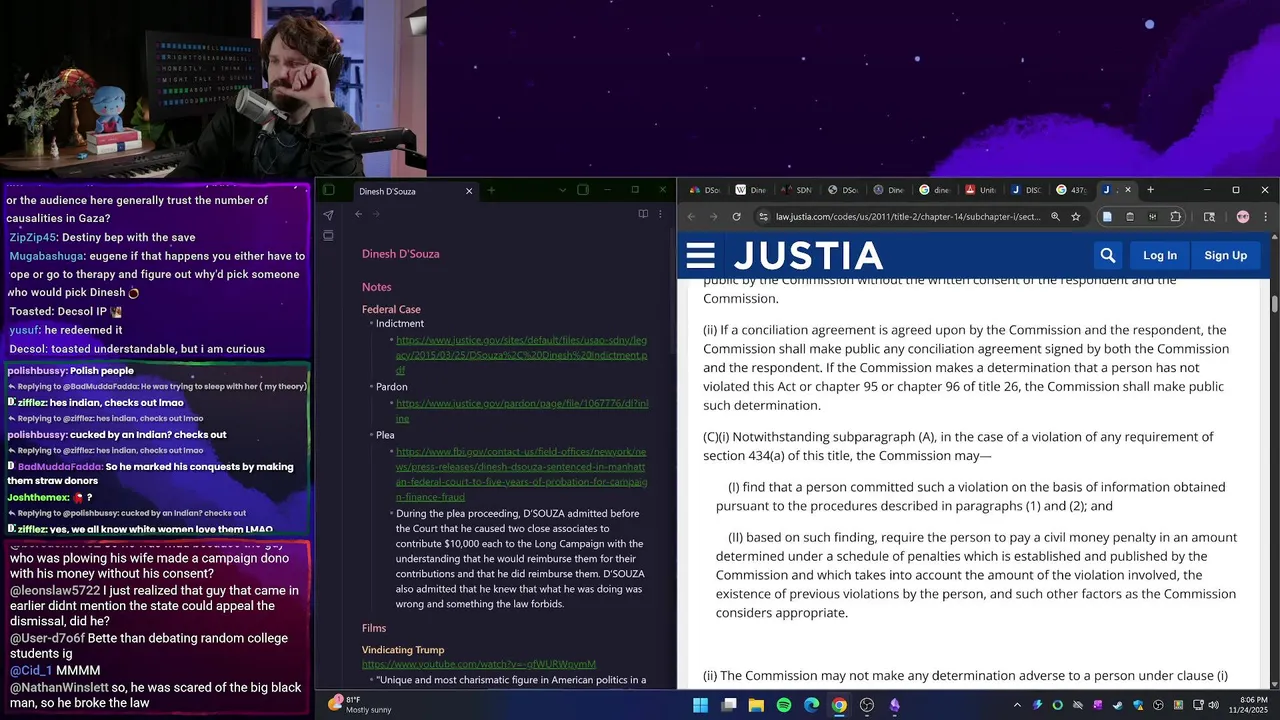Click the Justia Log In button
This screenshot has height=720, width=1280.
(1160, 255)
